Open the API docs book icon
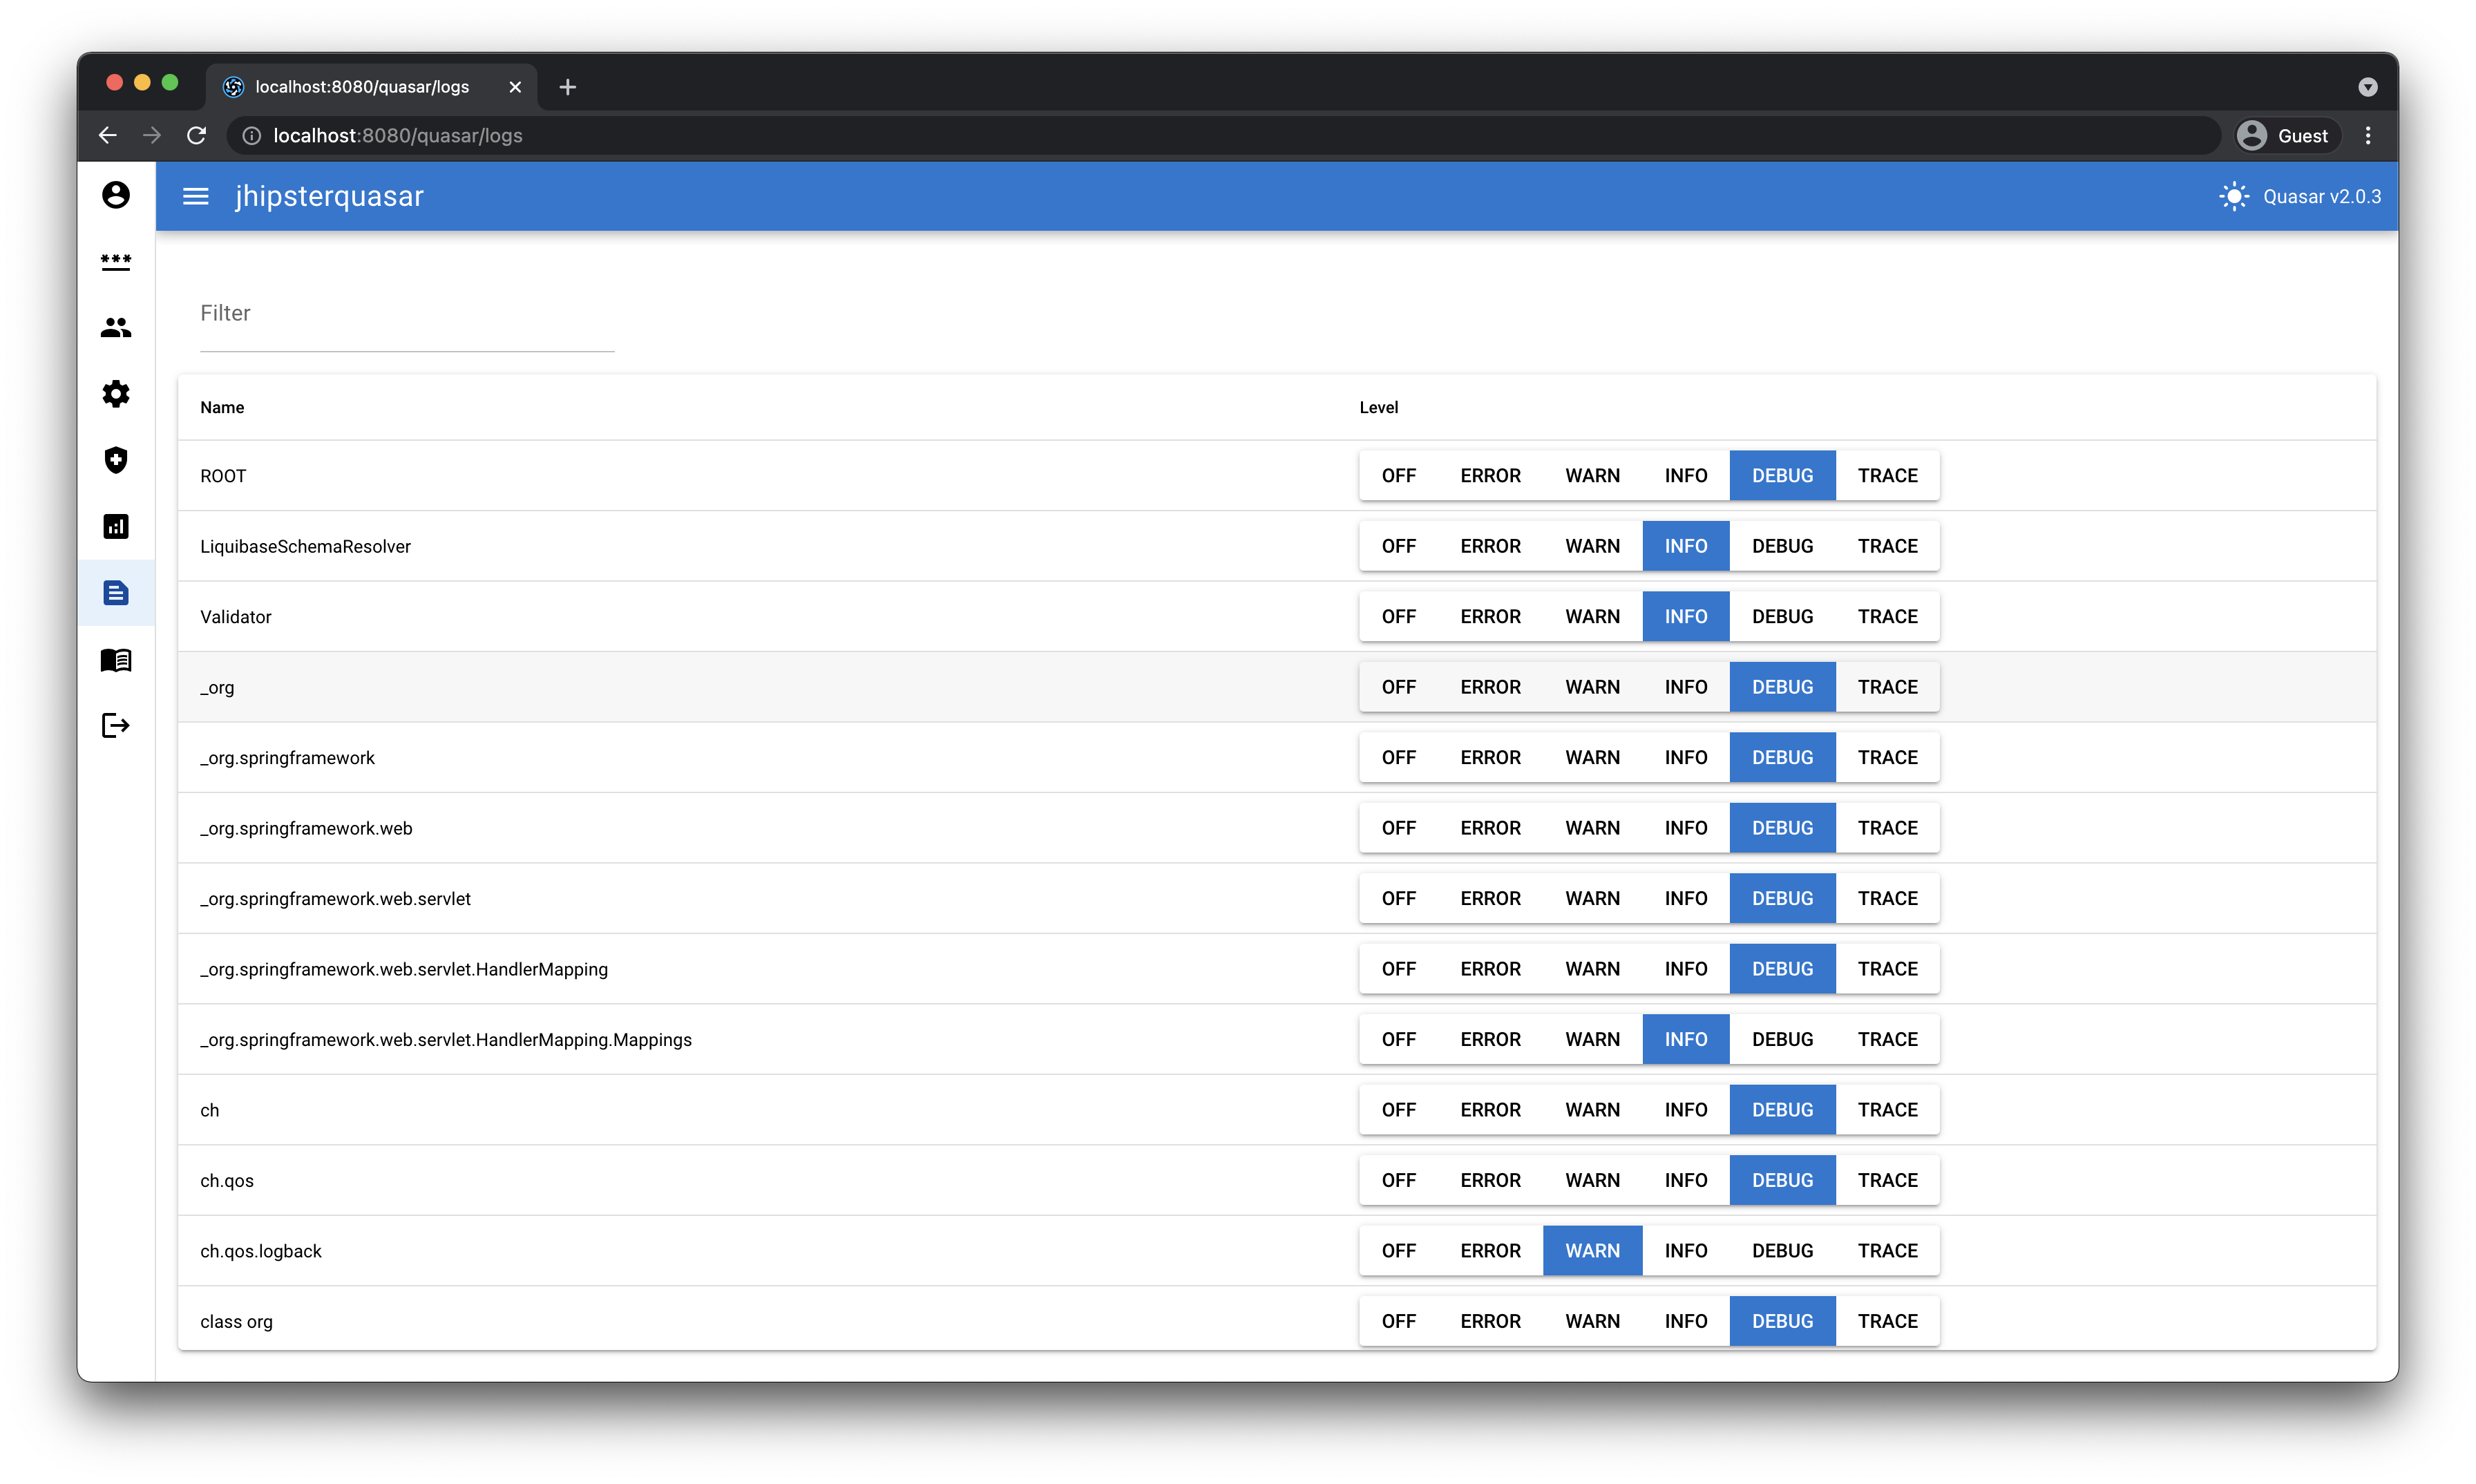The width and height of the screenshot is (2476, 1484). click(116, 660)
